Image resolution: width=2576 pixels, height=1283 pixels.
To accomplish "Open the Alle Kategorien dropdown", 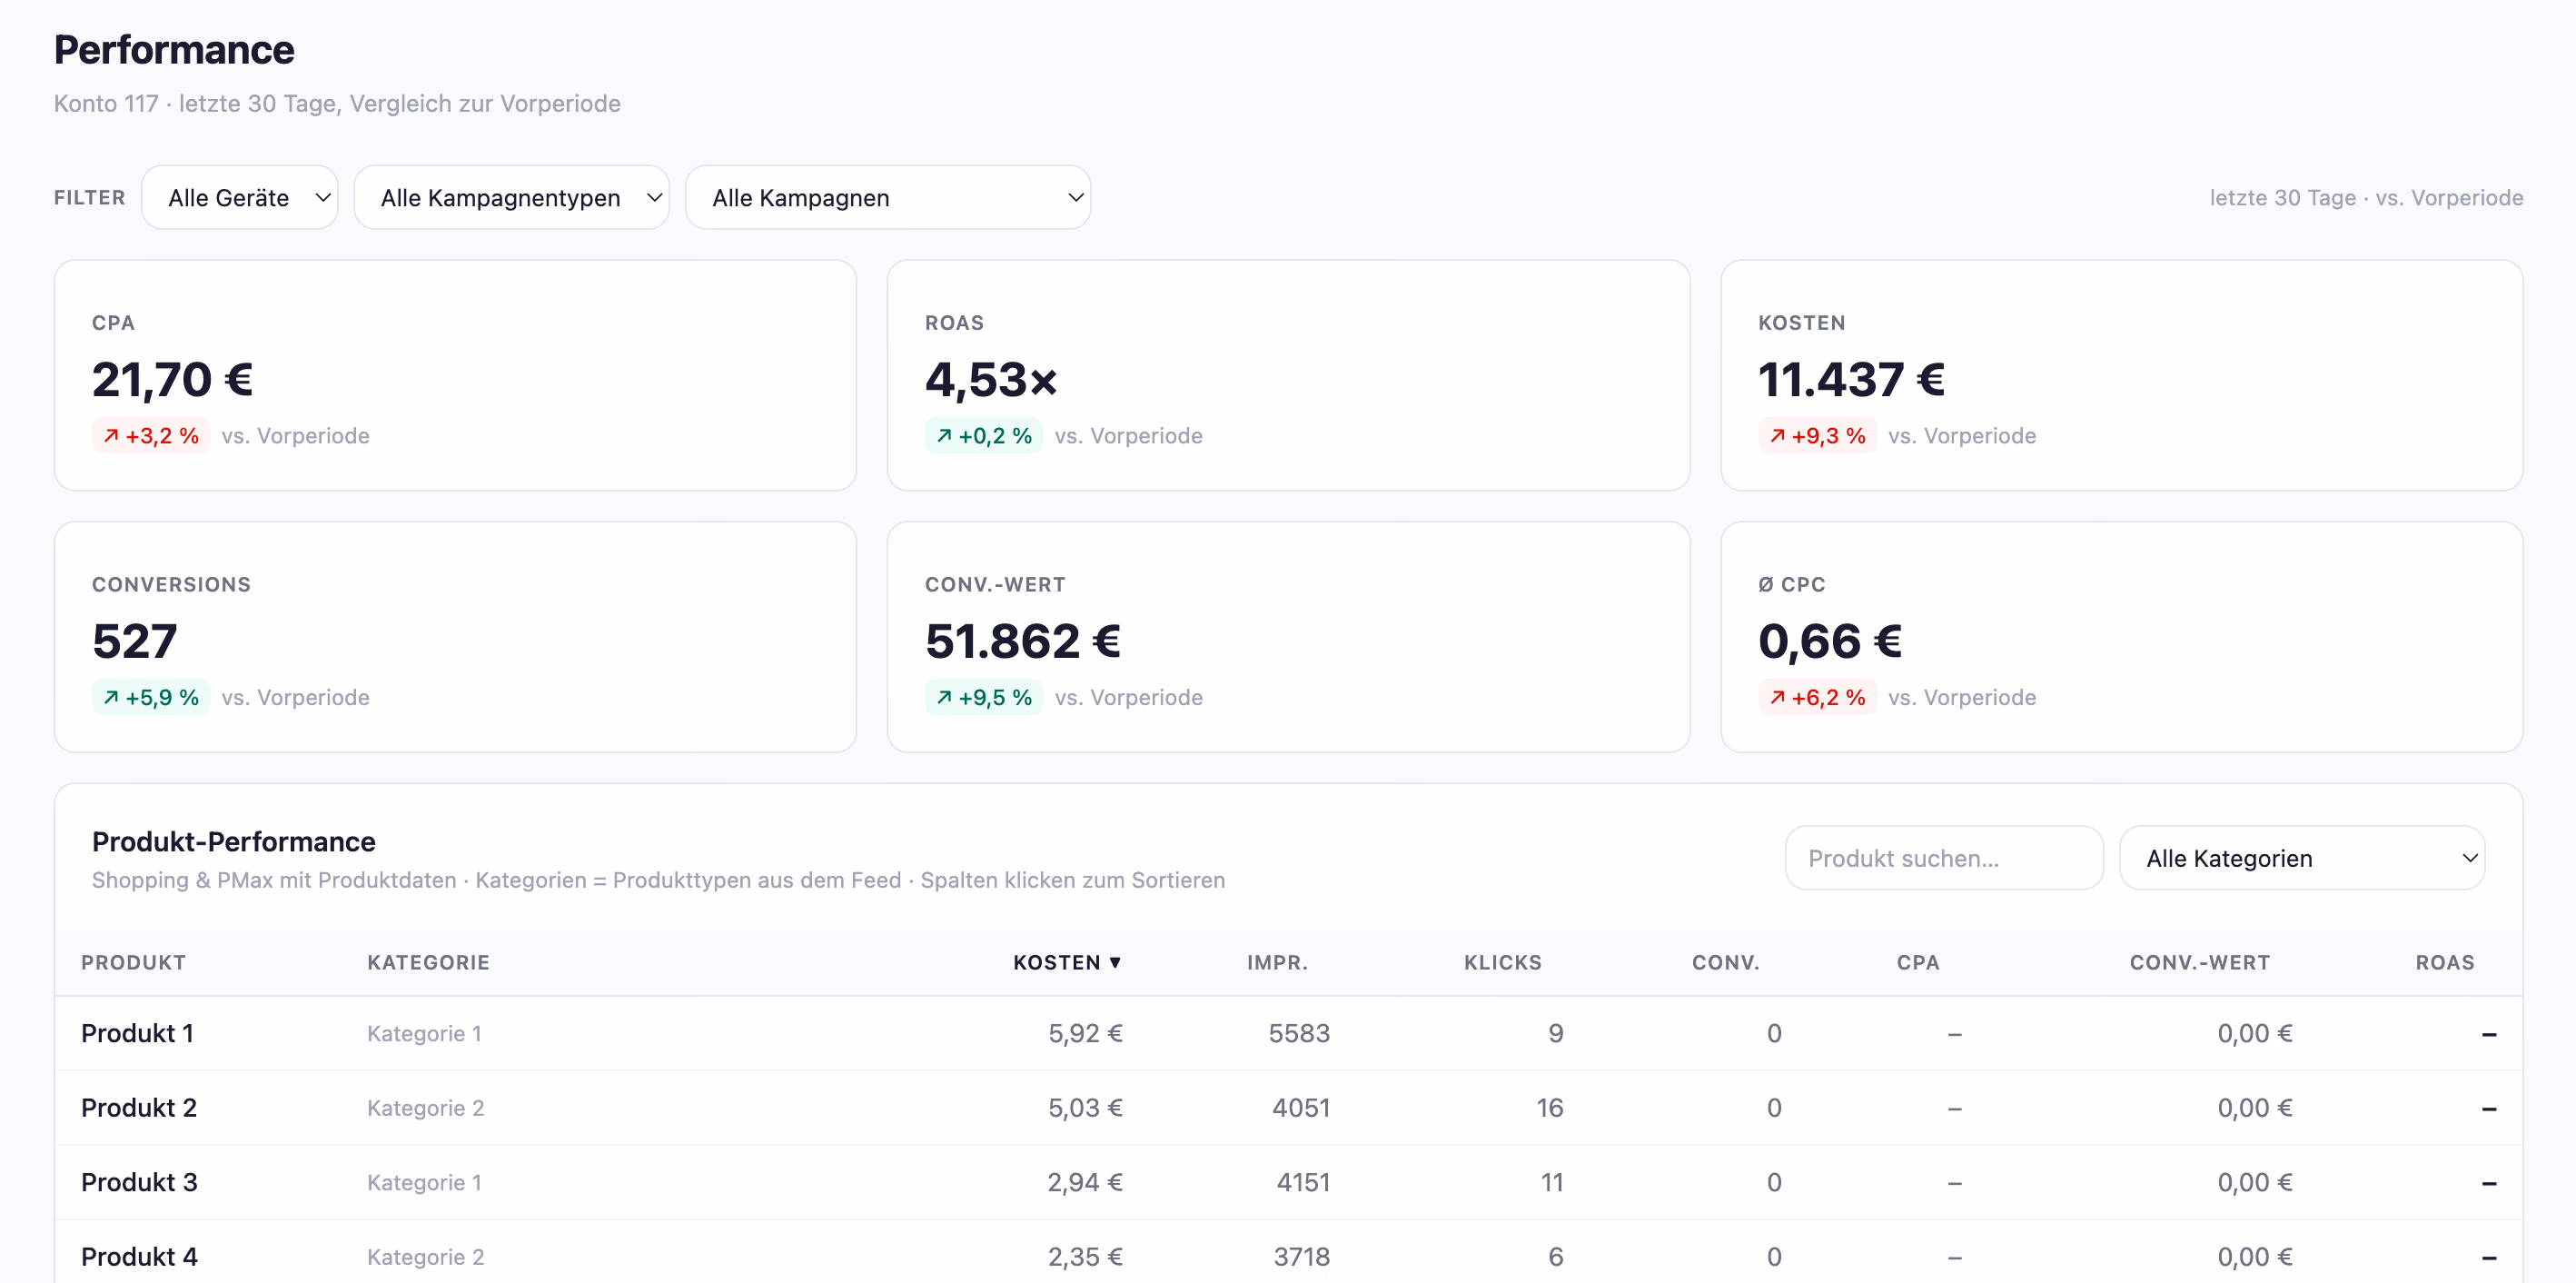I will pyautogui.click(x=2301, y=857).
